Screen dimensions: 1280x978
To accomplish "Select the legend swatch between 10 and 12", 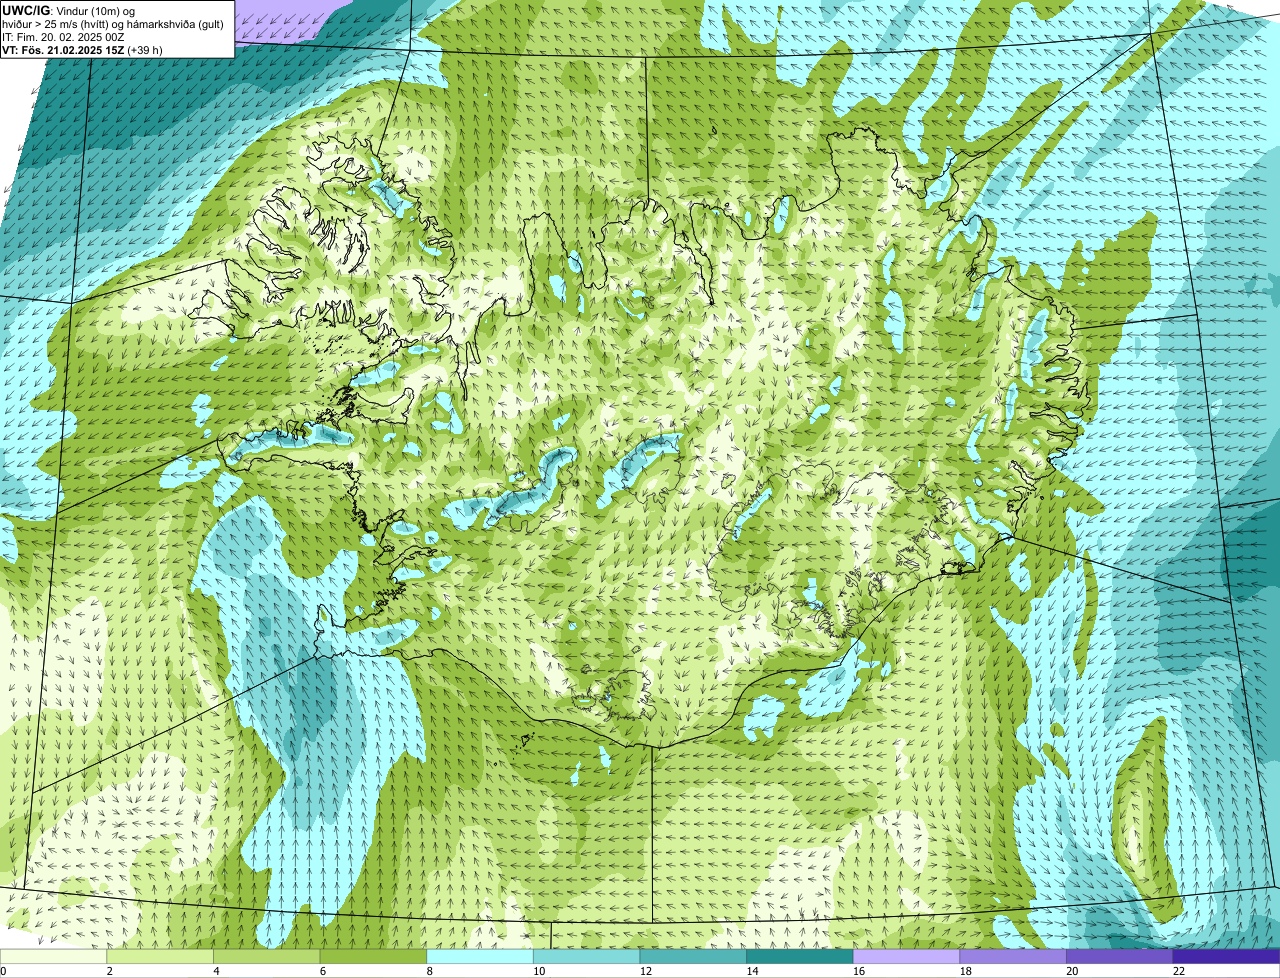I will [x=586, y=956].
